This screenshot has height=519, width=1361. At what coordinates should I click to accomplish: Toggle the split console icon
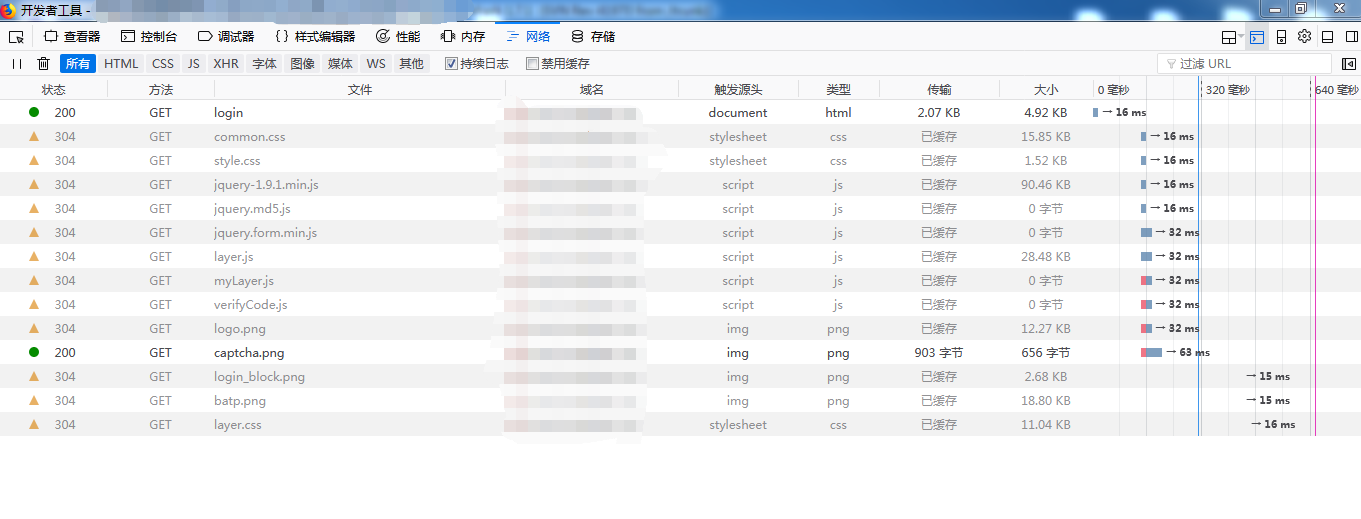pyautogui.click(x=1256, y=37)
